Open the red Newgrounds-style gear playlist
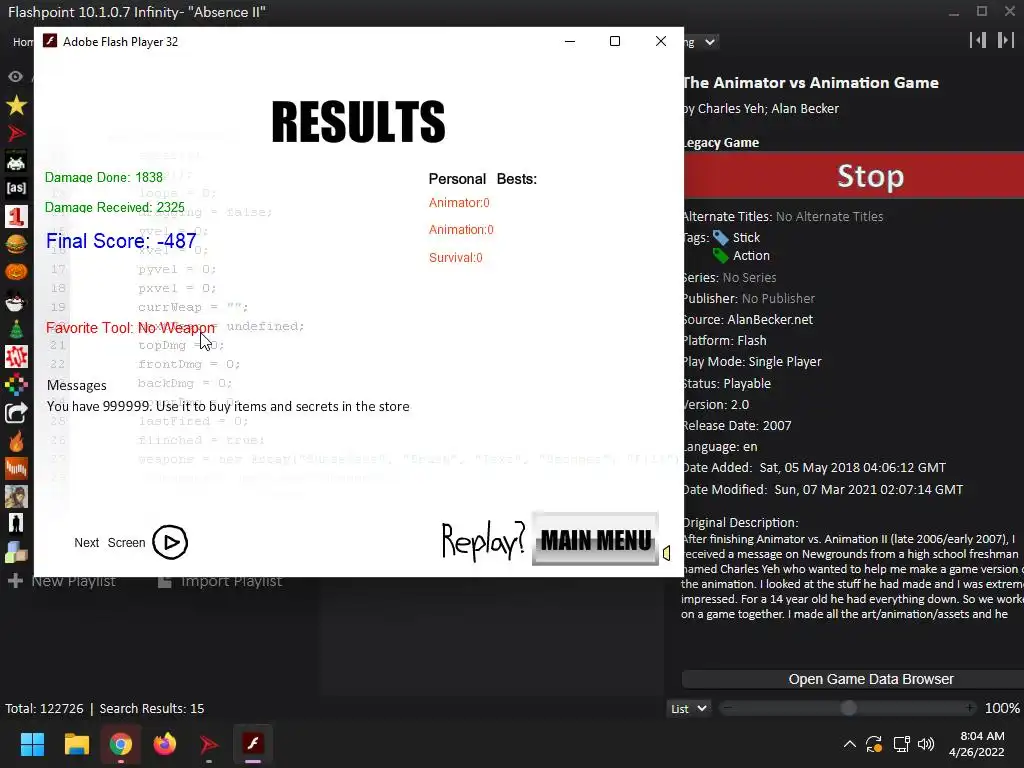This screenshot has width=1024, height=768. coord(16,357)
